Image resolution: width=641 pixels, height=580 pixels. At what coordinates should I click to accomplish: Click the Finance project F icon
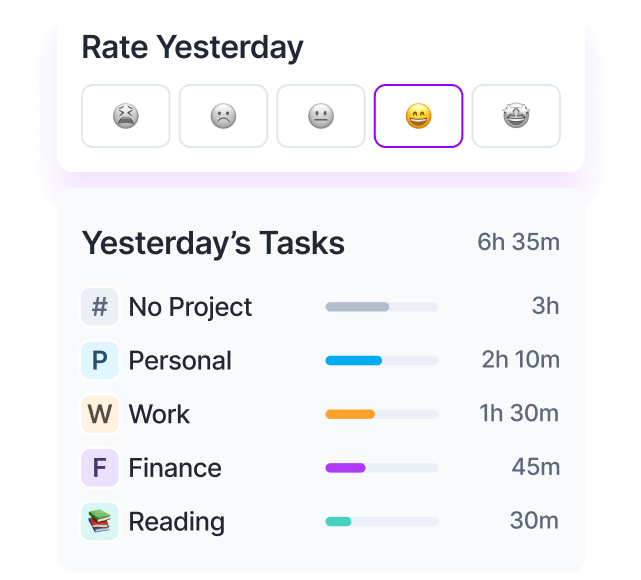click(100, 468)
